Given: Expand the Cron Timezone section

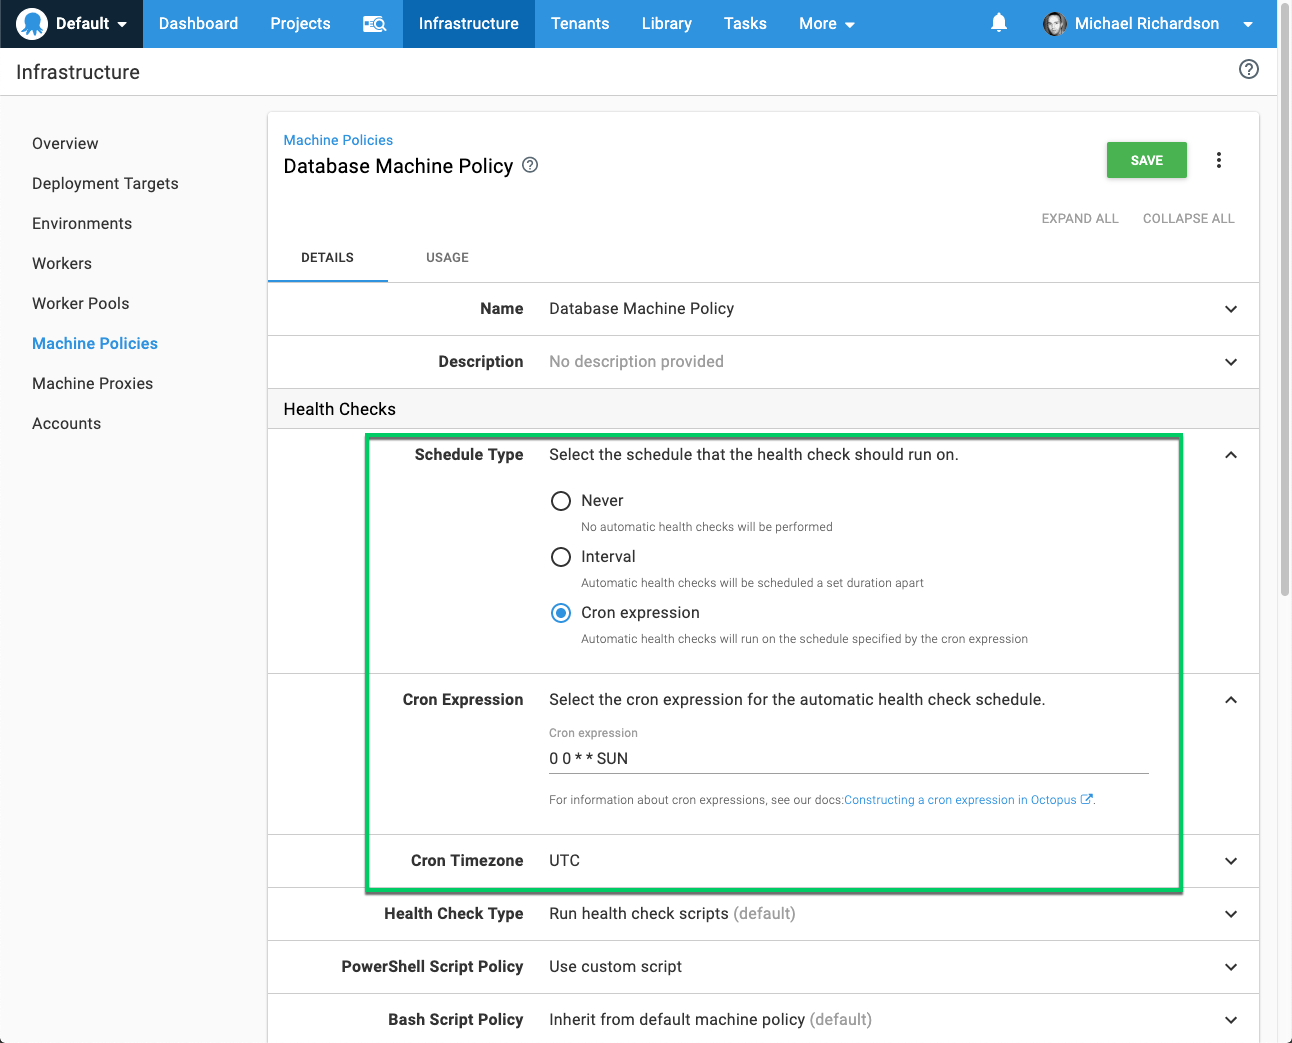Looking at the screenshot, I should [1230, 861].
